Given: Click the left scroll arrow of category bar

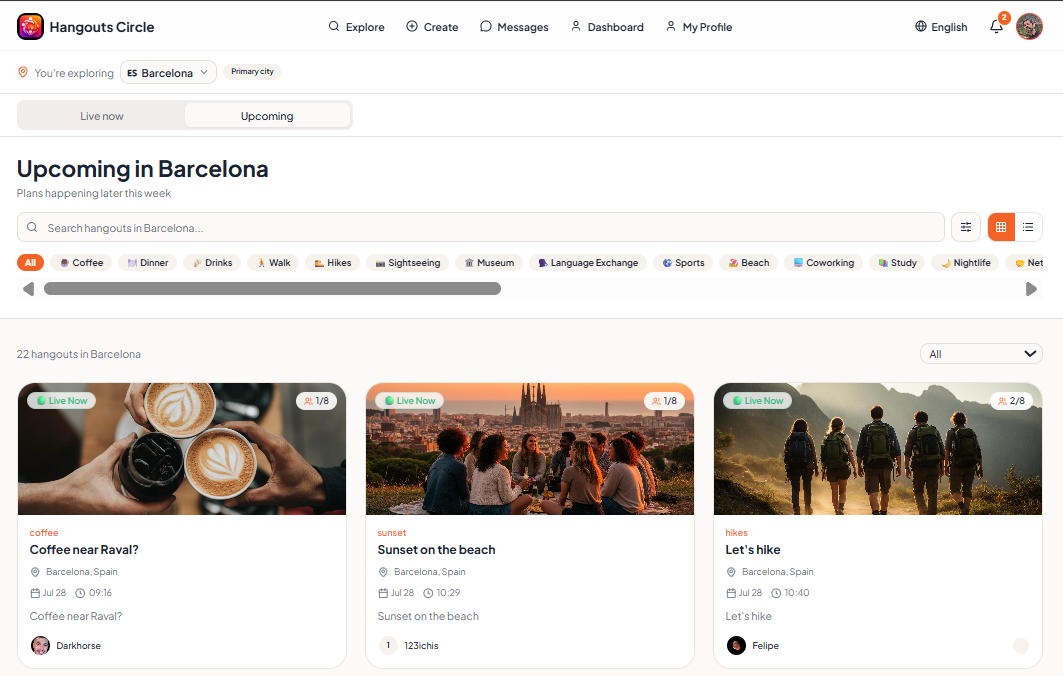Looking at the screenshot, I should point(28,289).
